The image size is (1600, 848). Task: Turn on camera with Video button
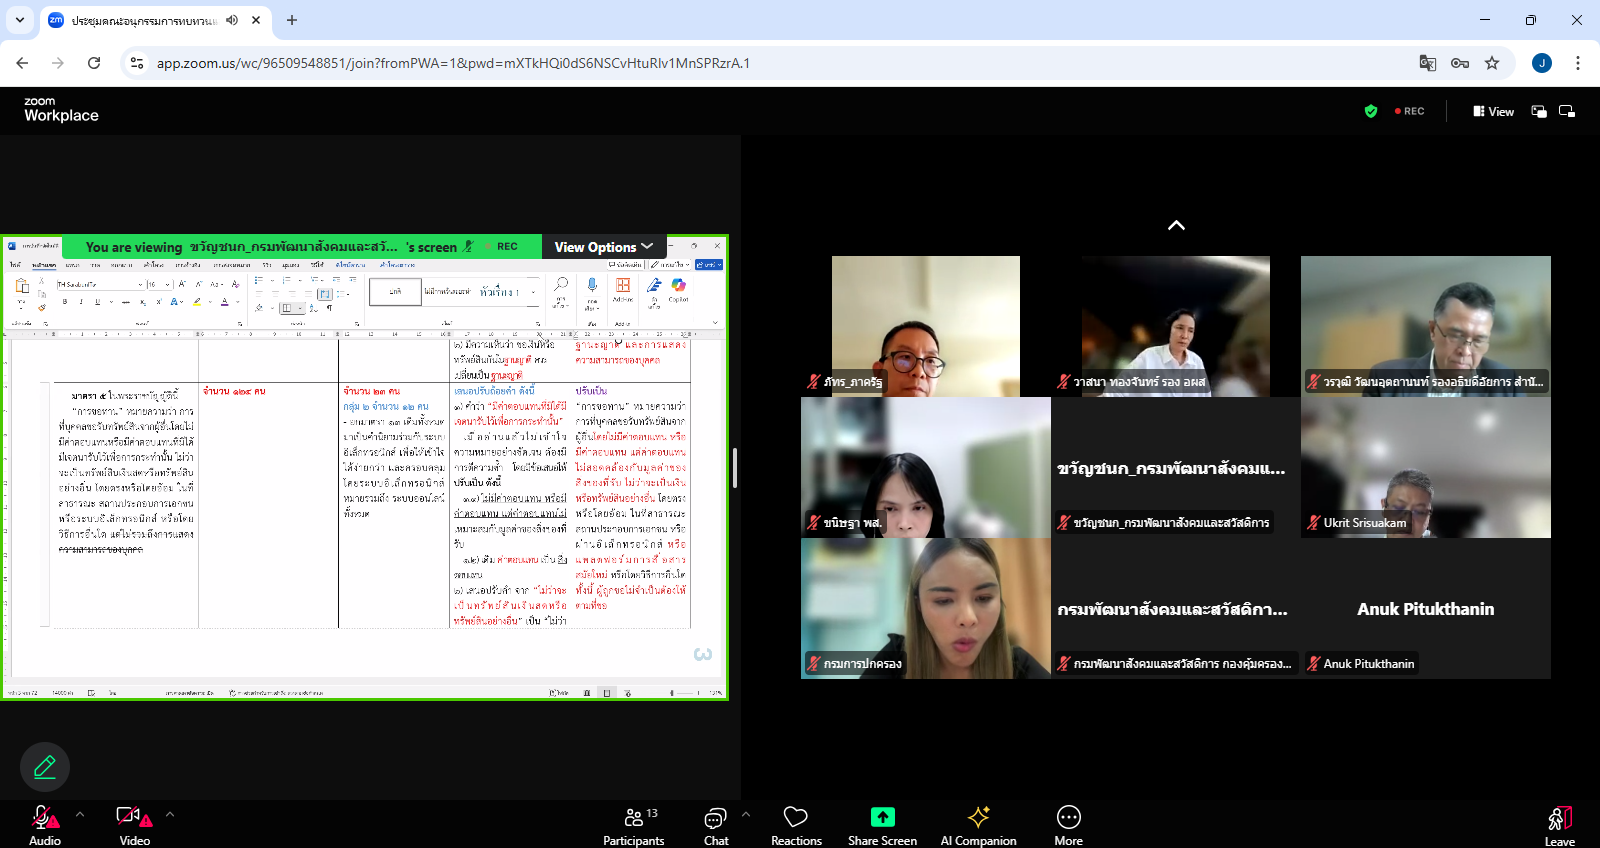[x=132, y=819]
